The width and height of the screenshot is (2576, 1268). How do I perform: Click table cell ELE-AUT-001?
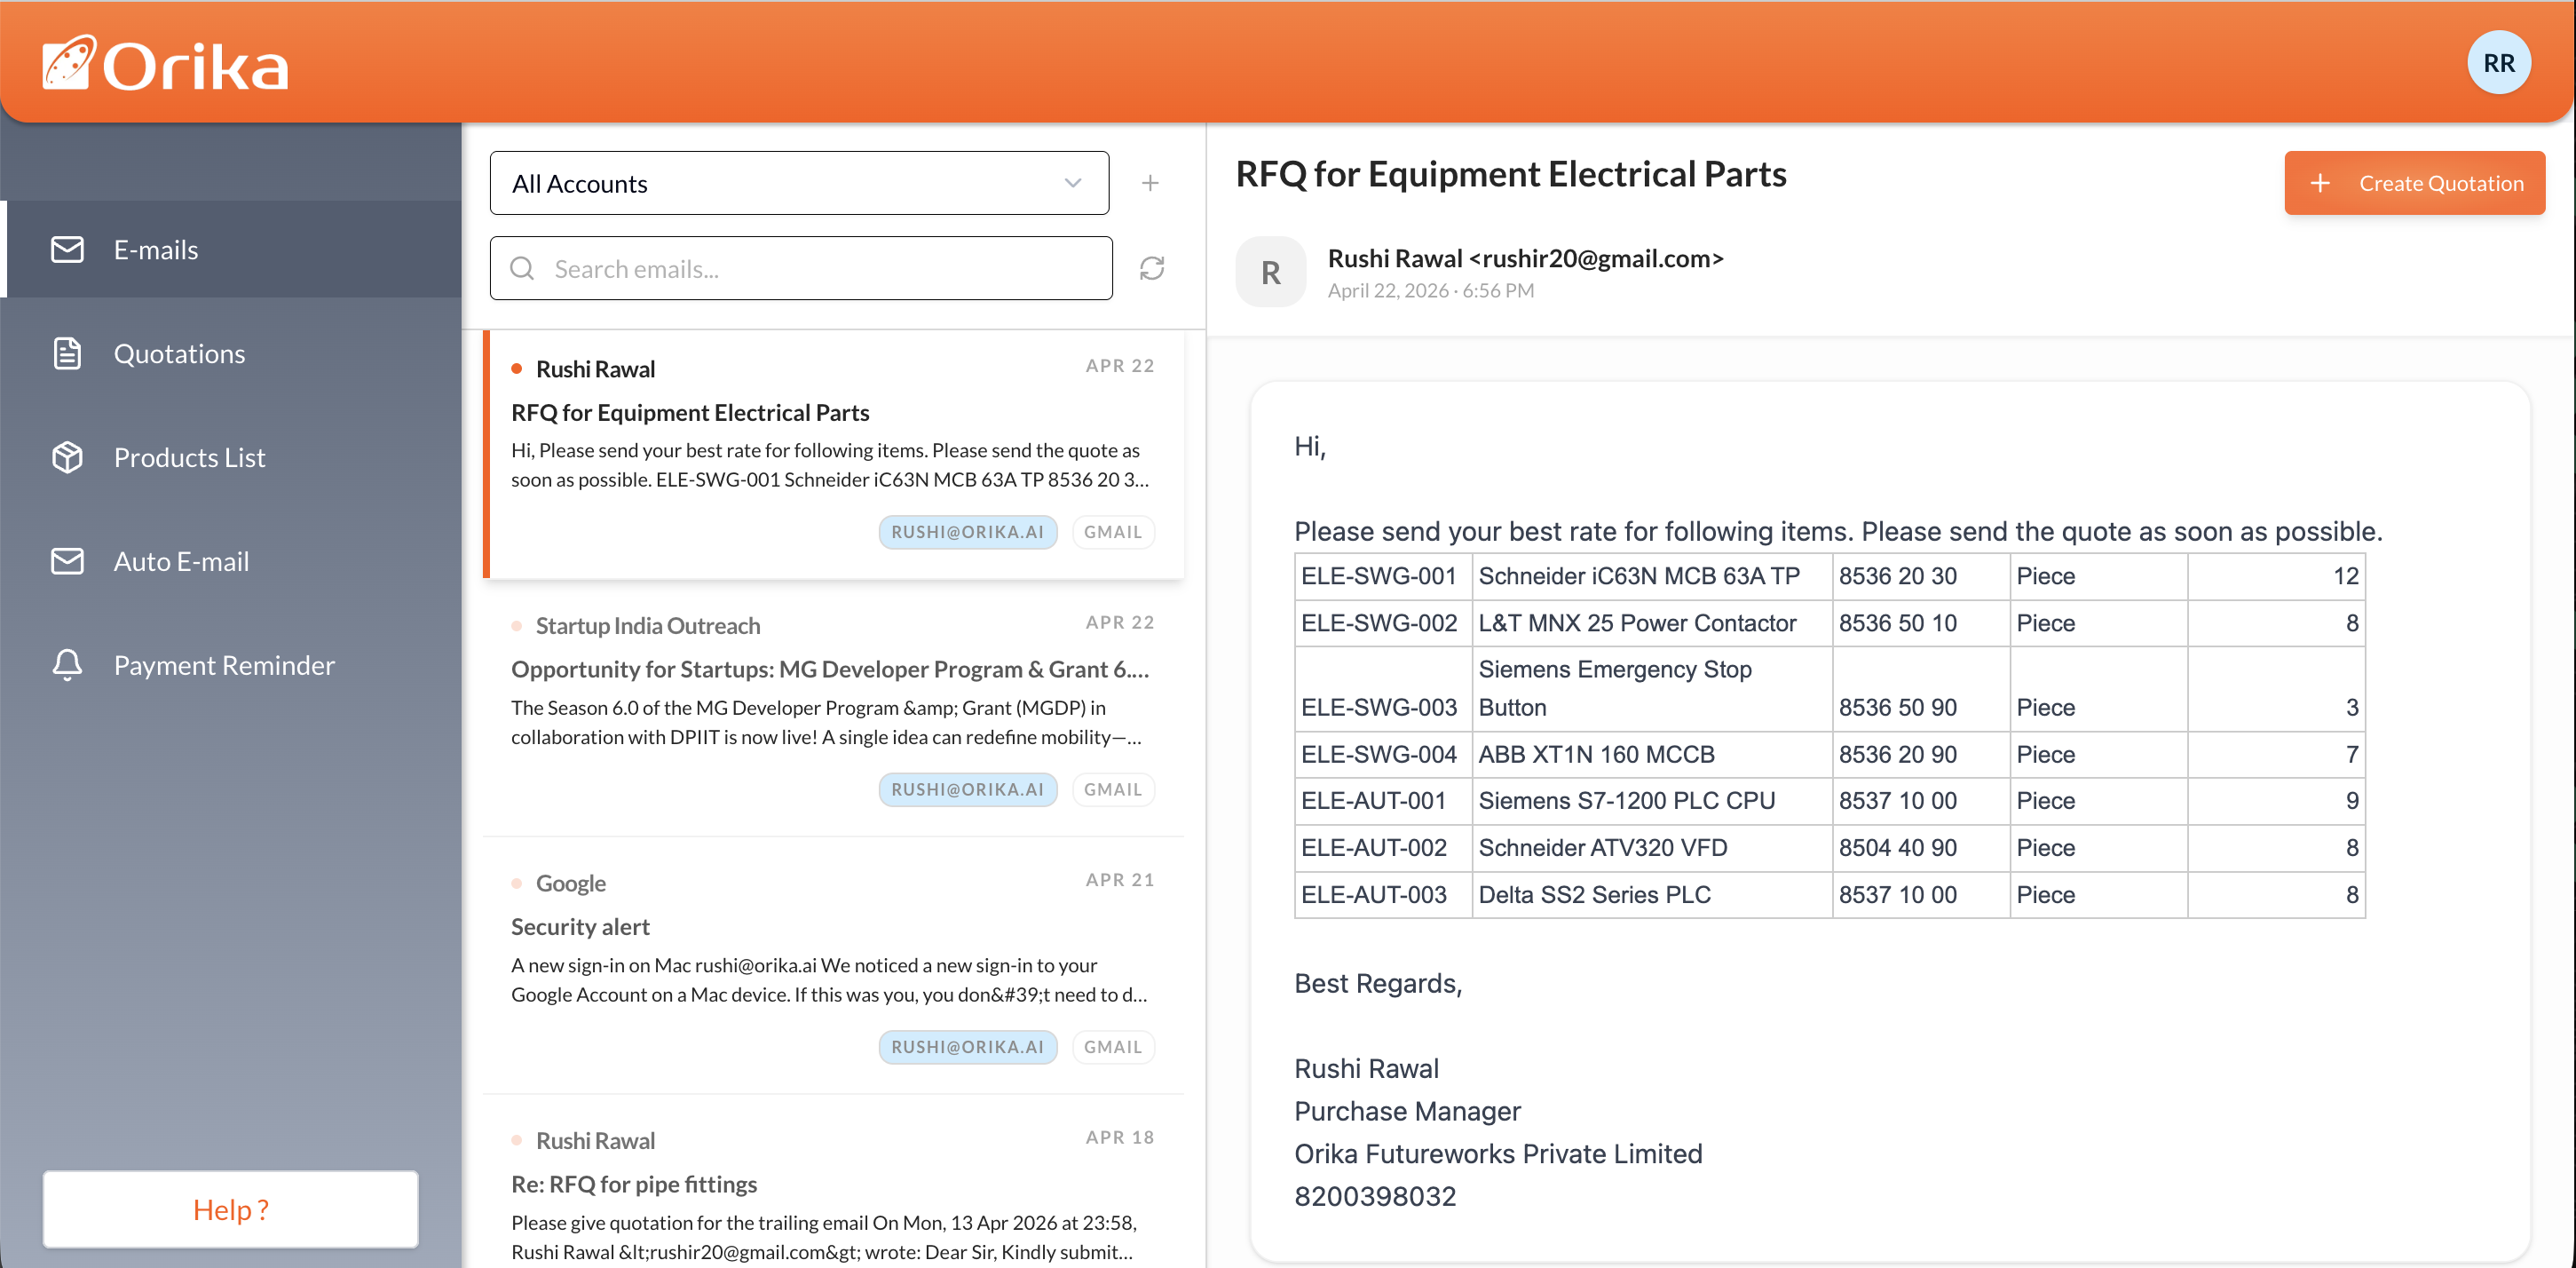coord(1382,801)
